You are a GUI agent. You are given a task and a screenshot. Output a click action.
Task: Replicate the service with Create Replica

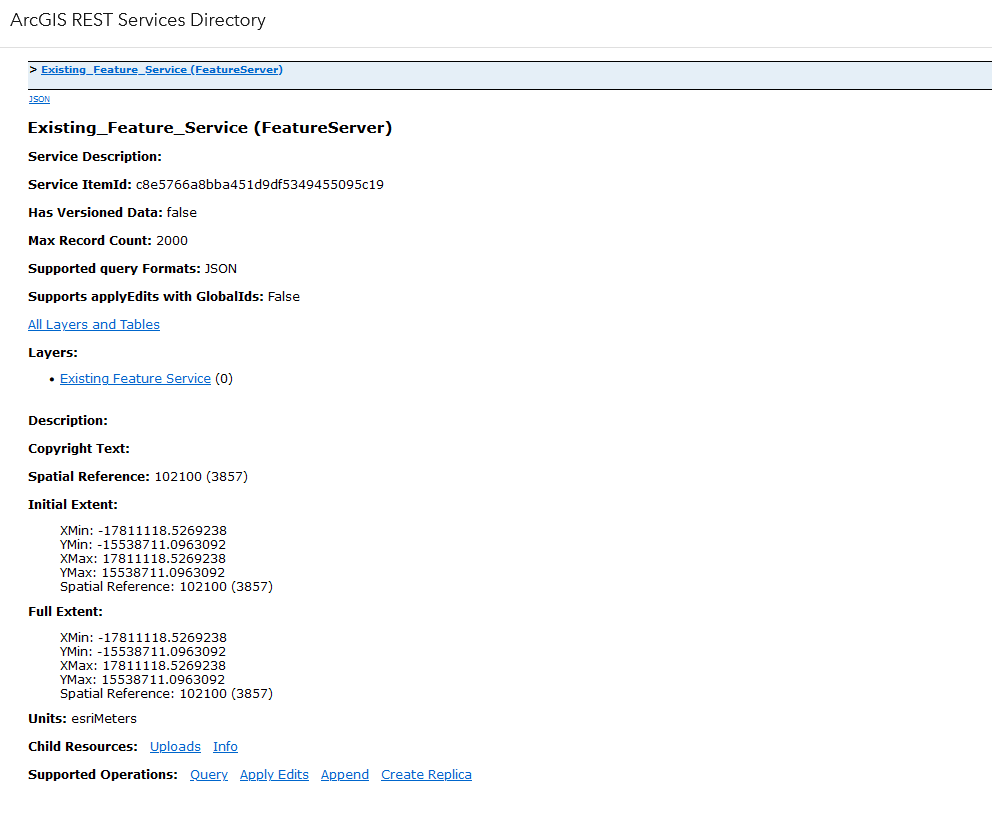(426, 774)
